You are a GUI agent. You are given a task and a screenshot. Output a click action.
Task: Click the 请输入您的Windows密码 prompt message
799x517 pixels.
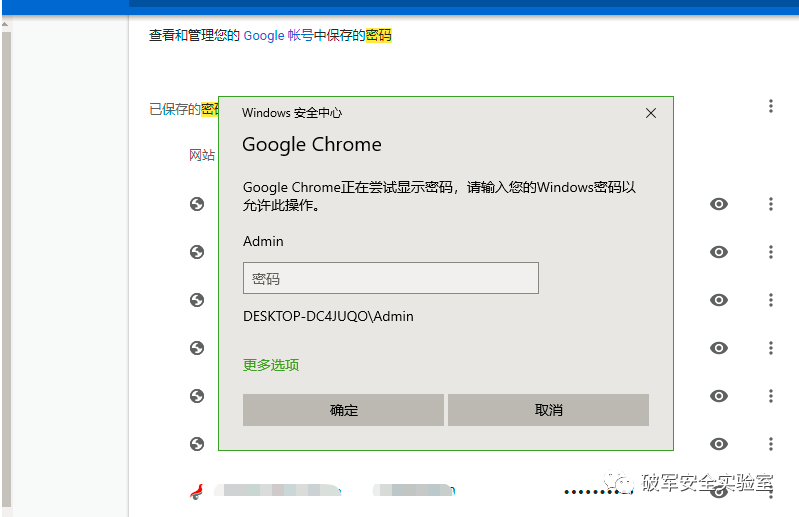tap(439, 196)
